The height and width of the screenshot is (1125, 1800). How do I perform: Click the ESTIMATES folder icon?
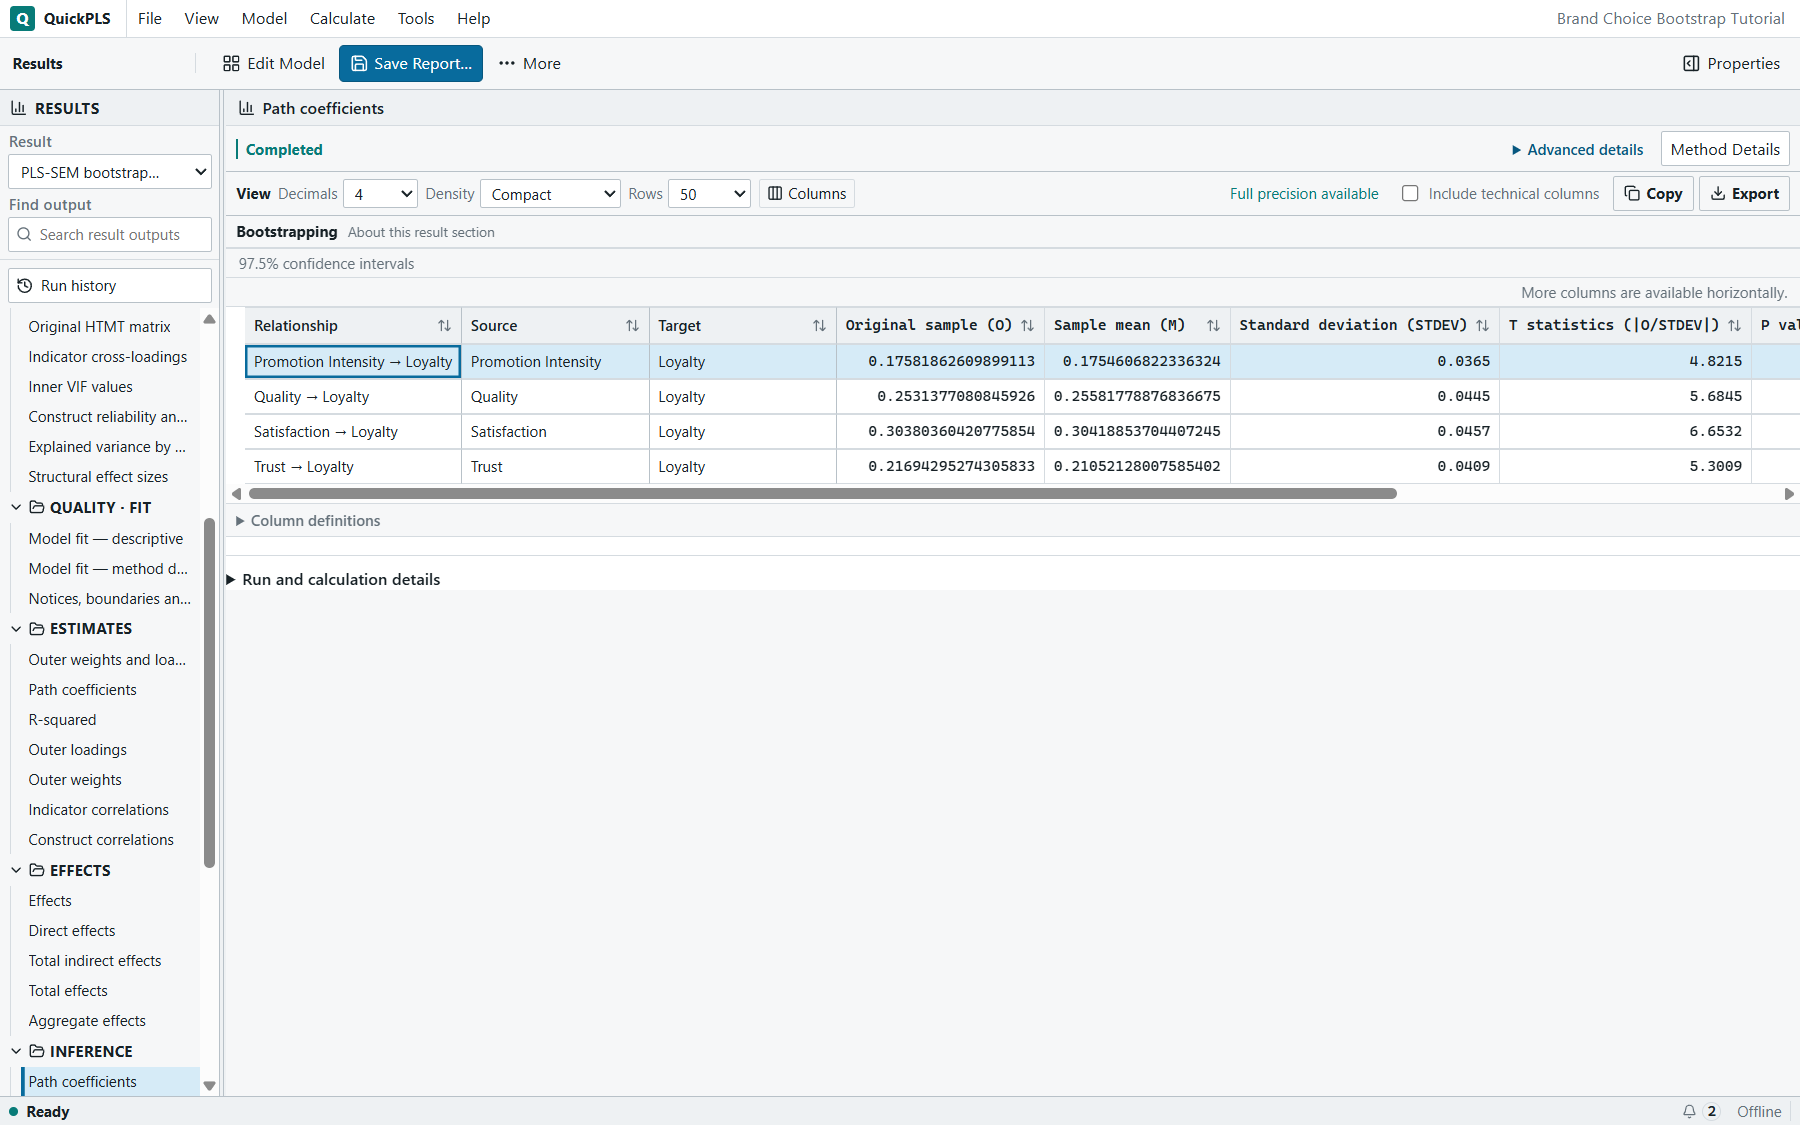coord(37,628)
